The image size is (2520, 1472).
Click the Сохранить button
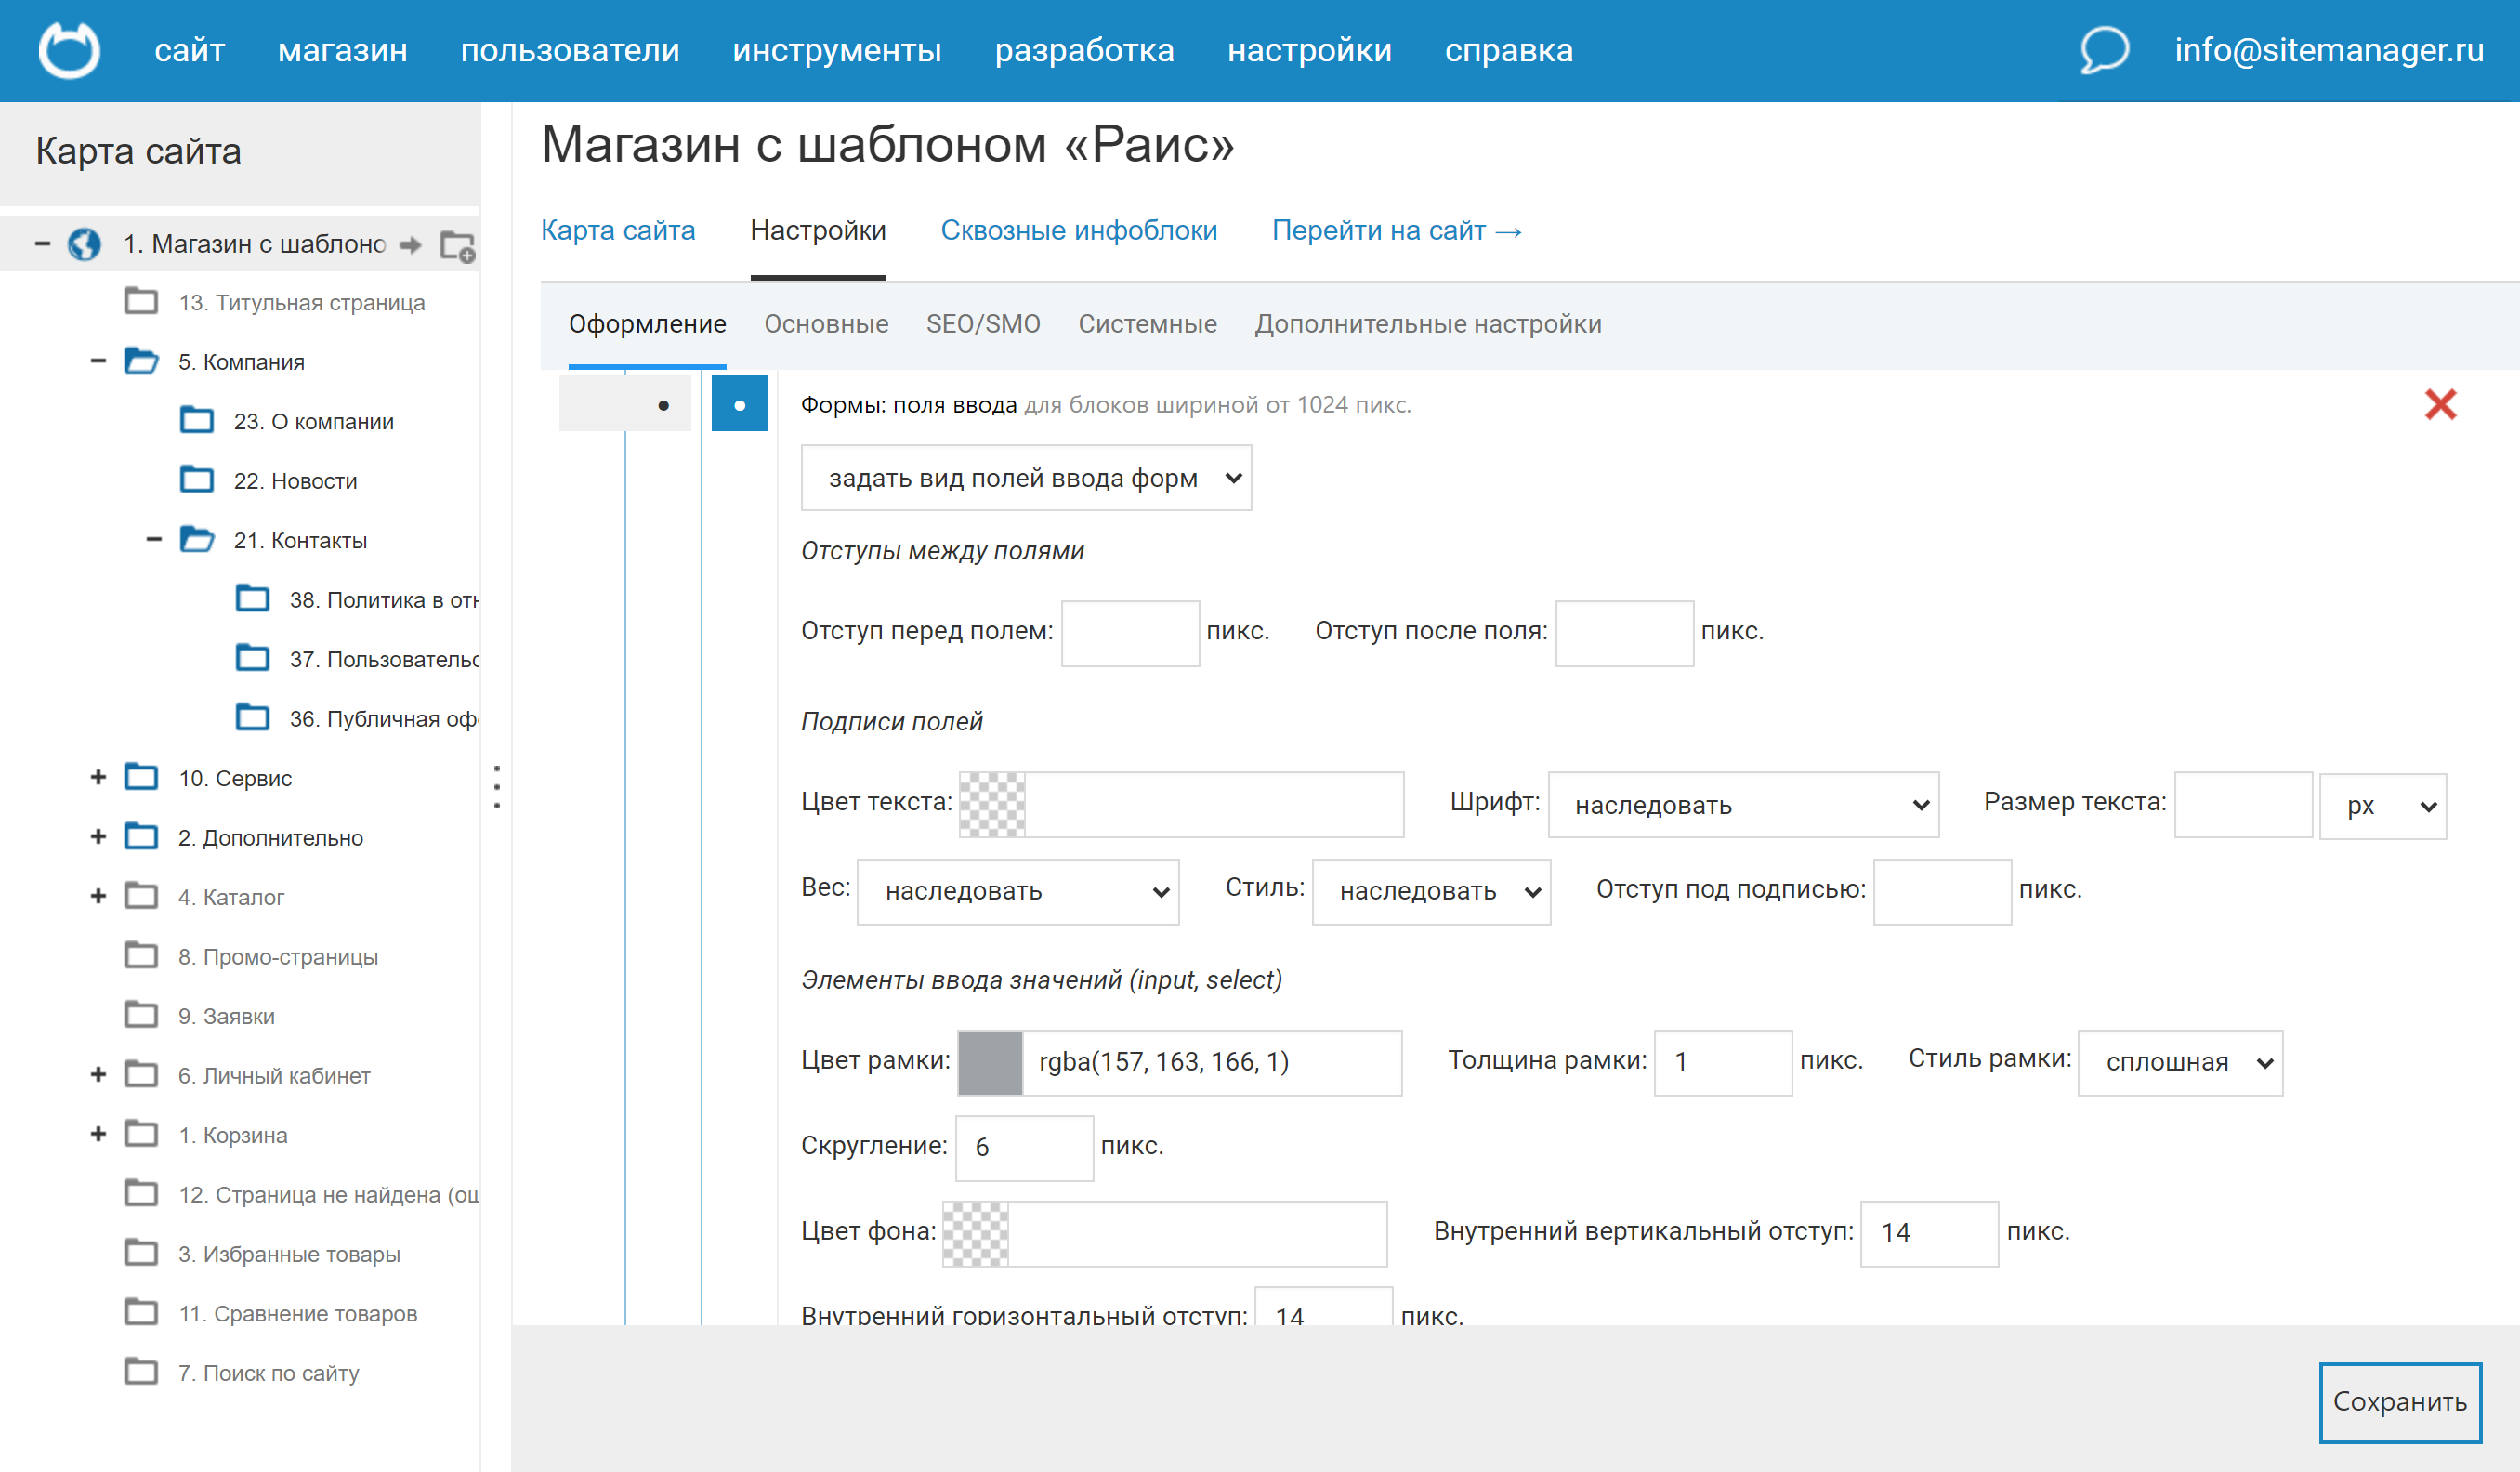pyautogui.click(x=2399, y=1401)
